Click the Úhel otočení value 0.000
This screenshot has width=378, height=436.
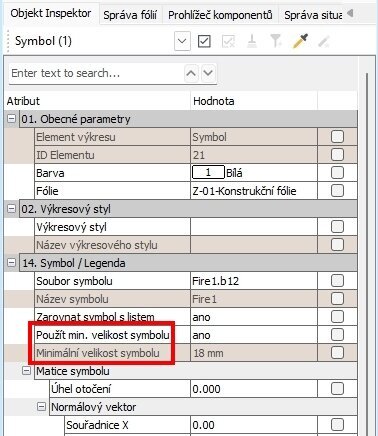[x=206, y=389]
